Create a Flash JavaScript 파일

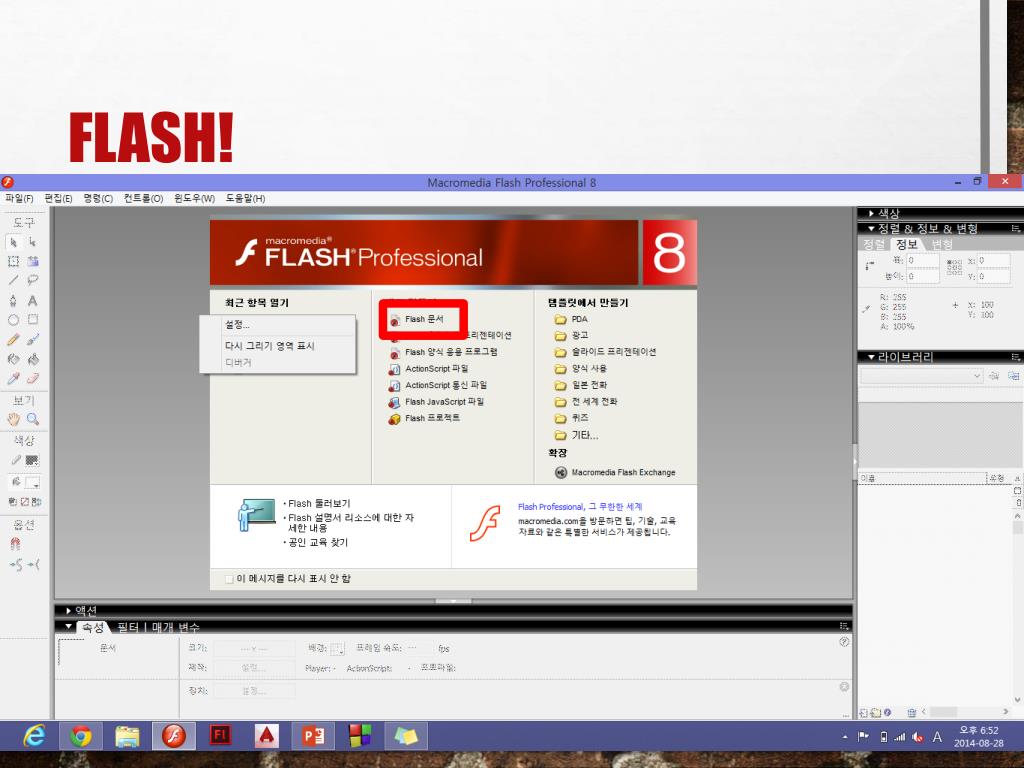coord(436,402)
